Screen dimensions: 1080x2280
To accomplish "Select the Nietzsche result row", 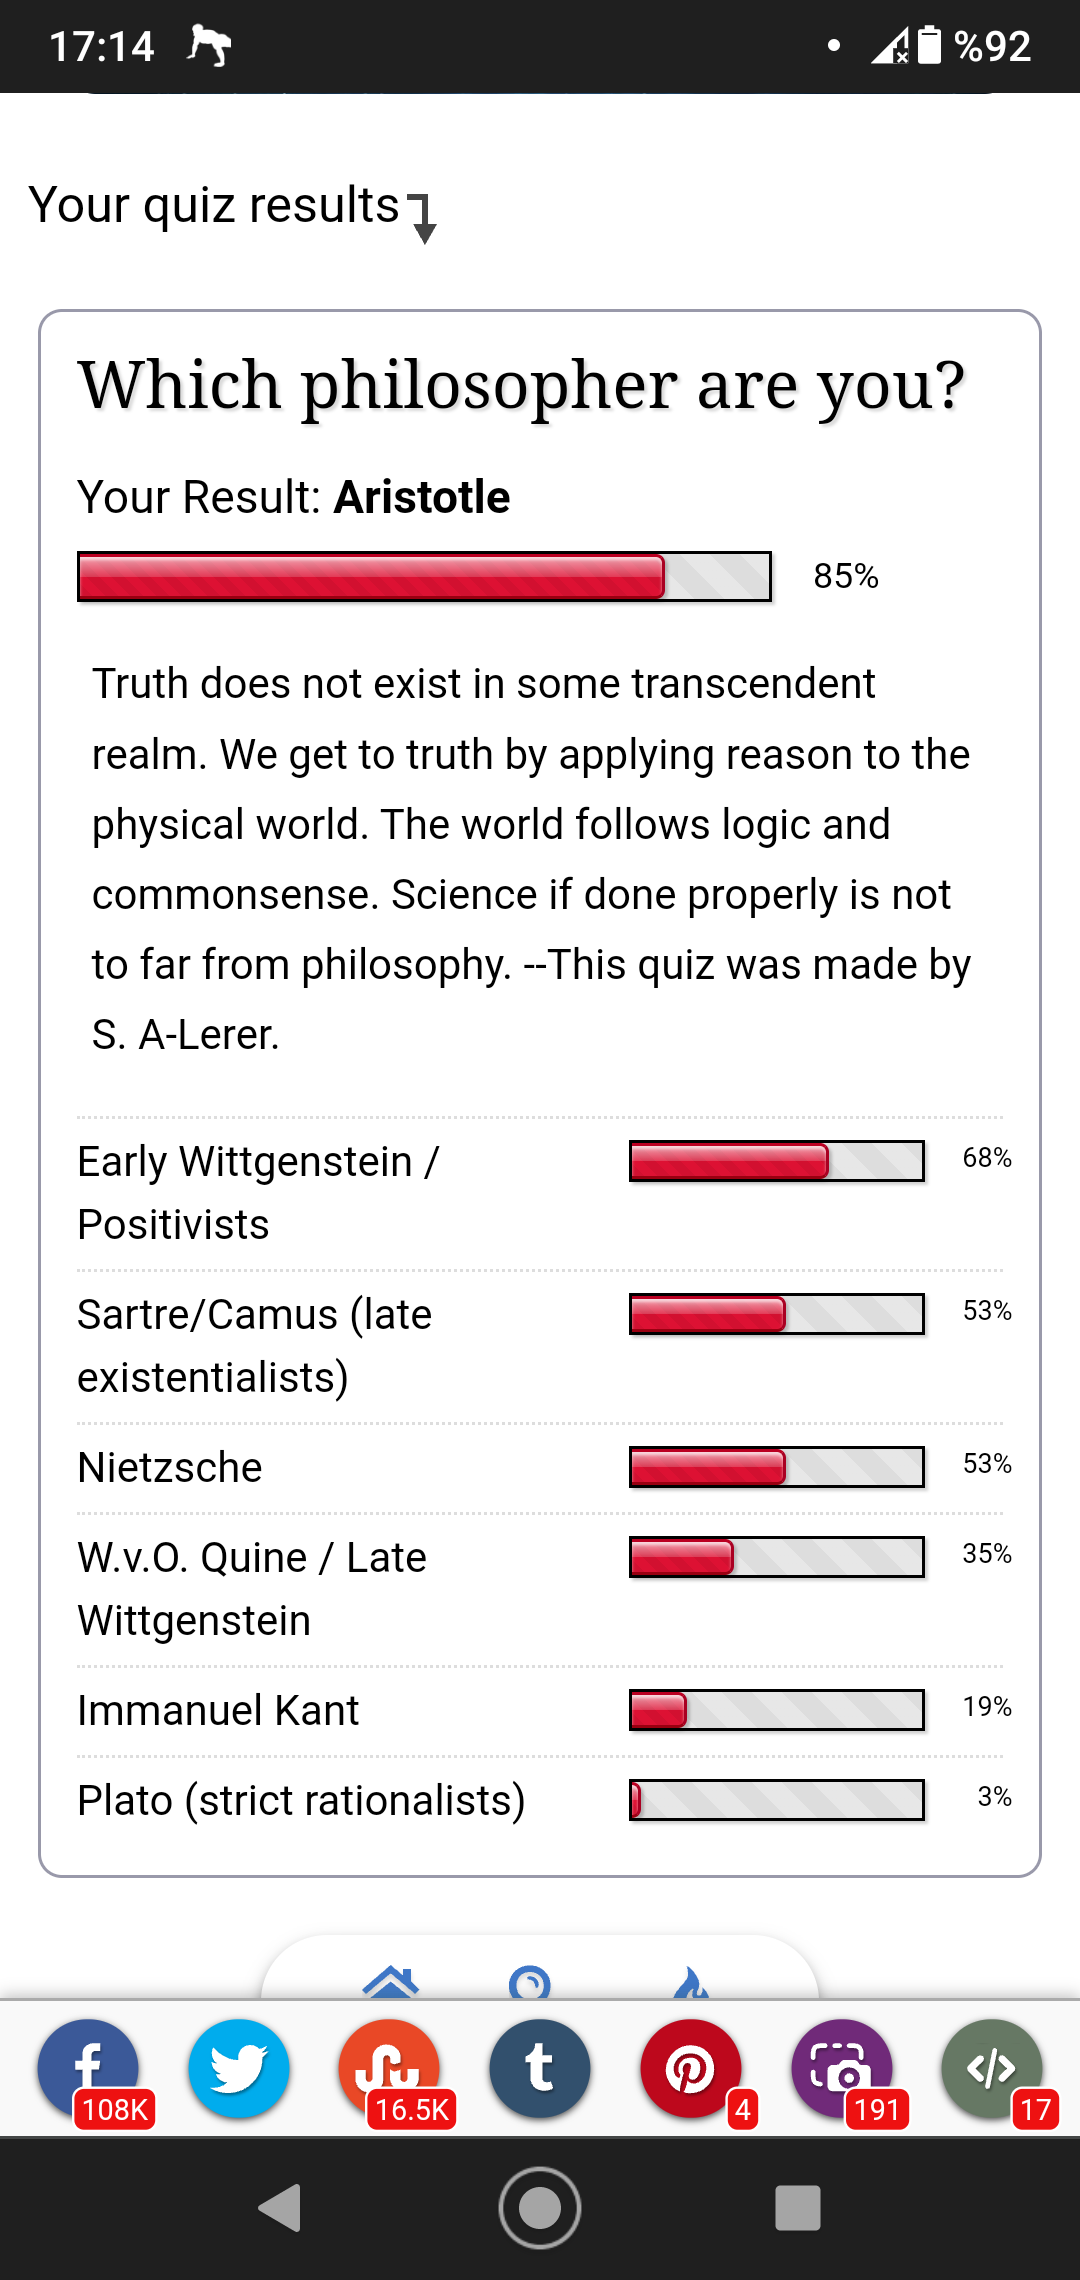I will tap(540, 1468).
